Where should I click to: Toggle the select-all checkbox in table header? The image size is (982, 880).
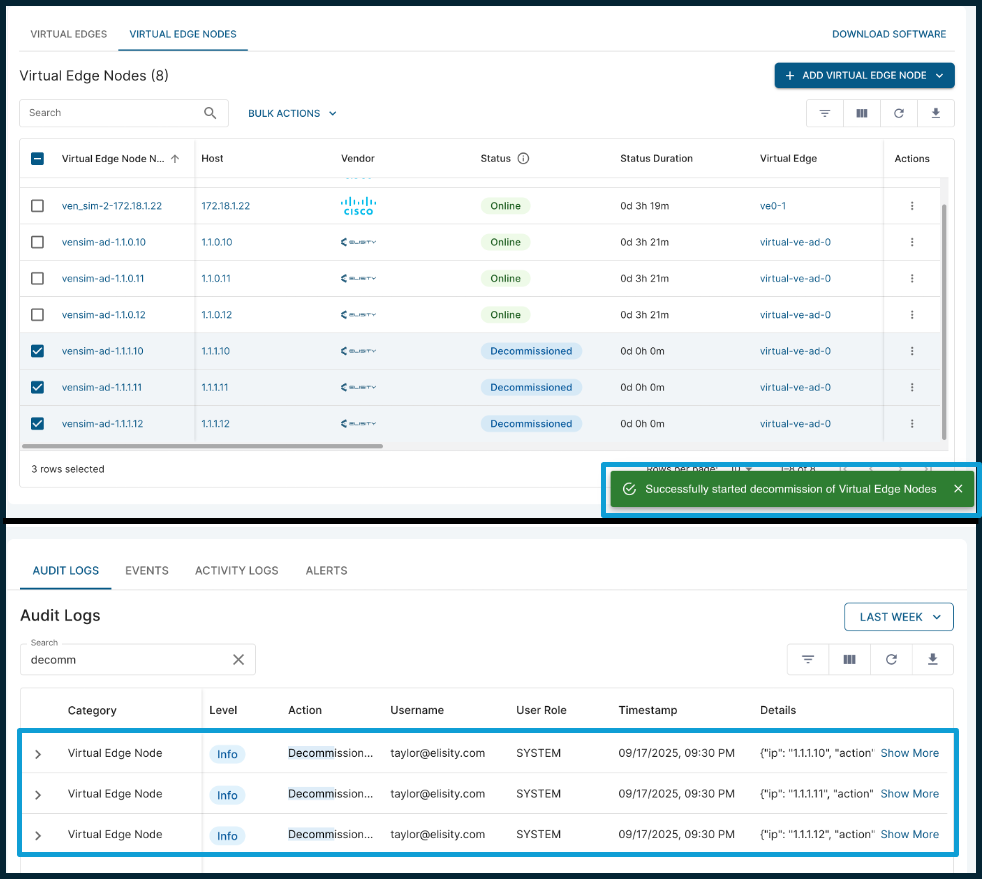tap(38, 158)
